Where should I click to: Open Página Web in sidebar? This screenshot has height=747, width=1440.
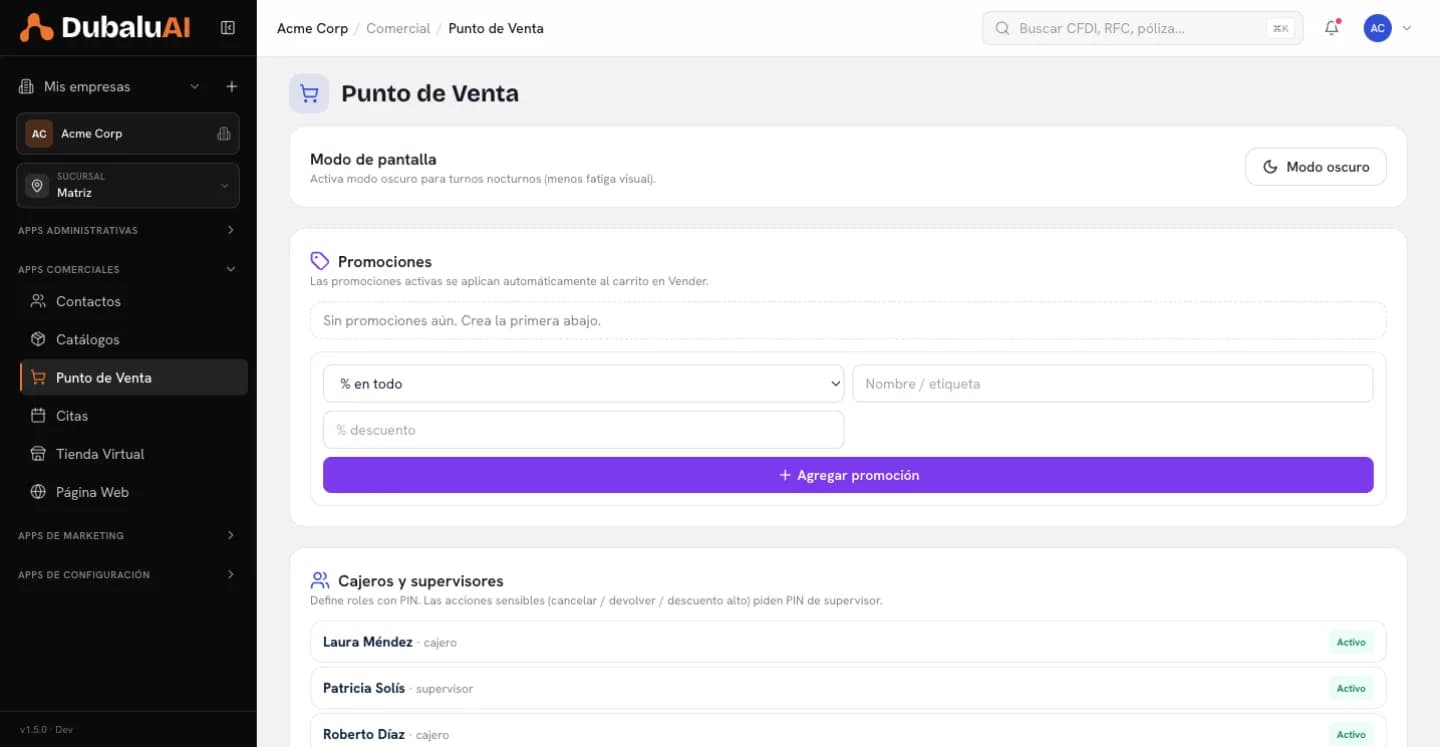point(134,492)
